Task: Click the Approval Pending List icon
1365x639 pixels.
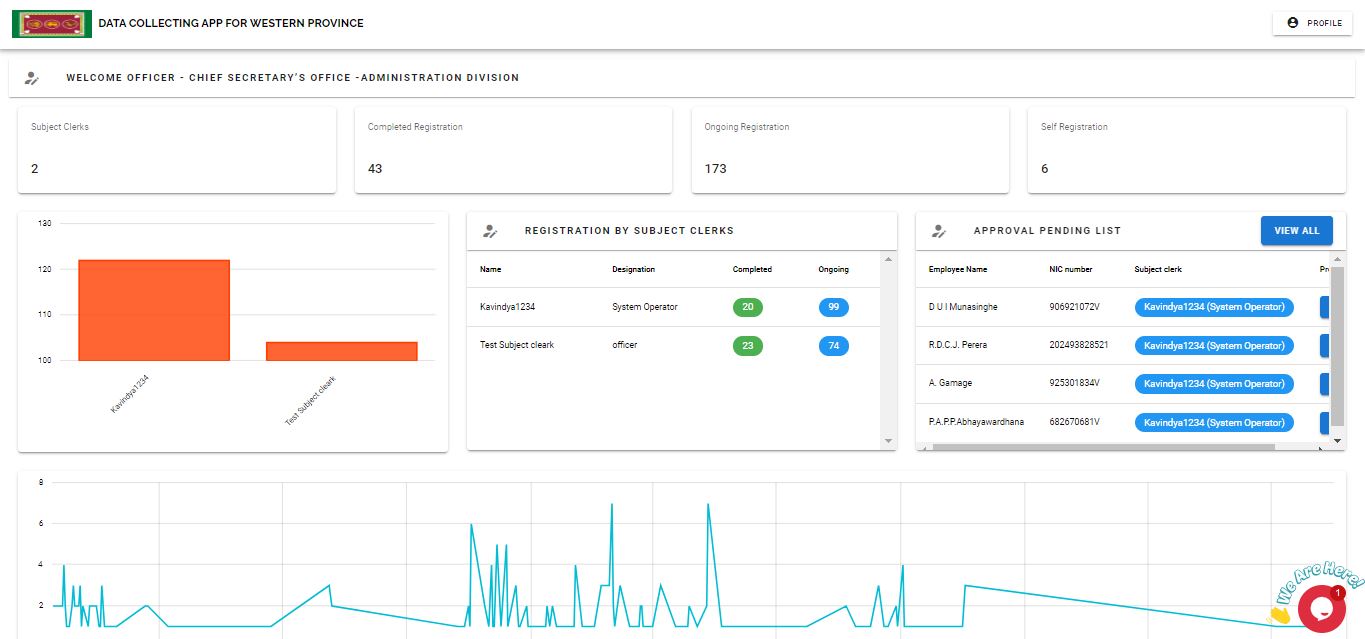Action: [939, 231]
